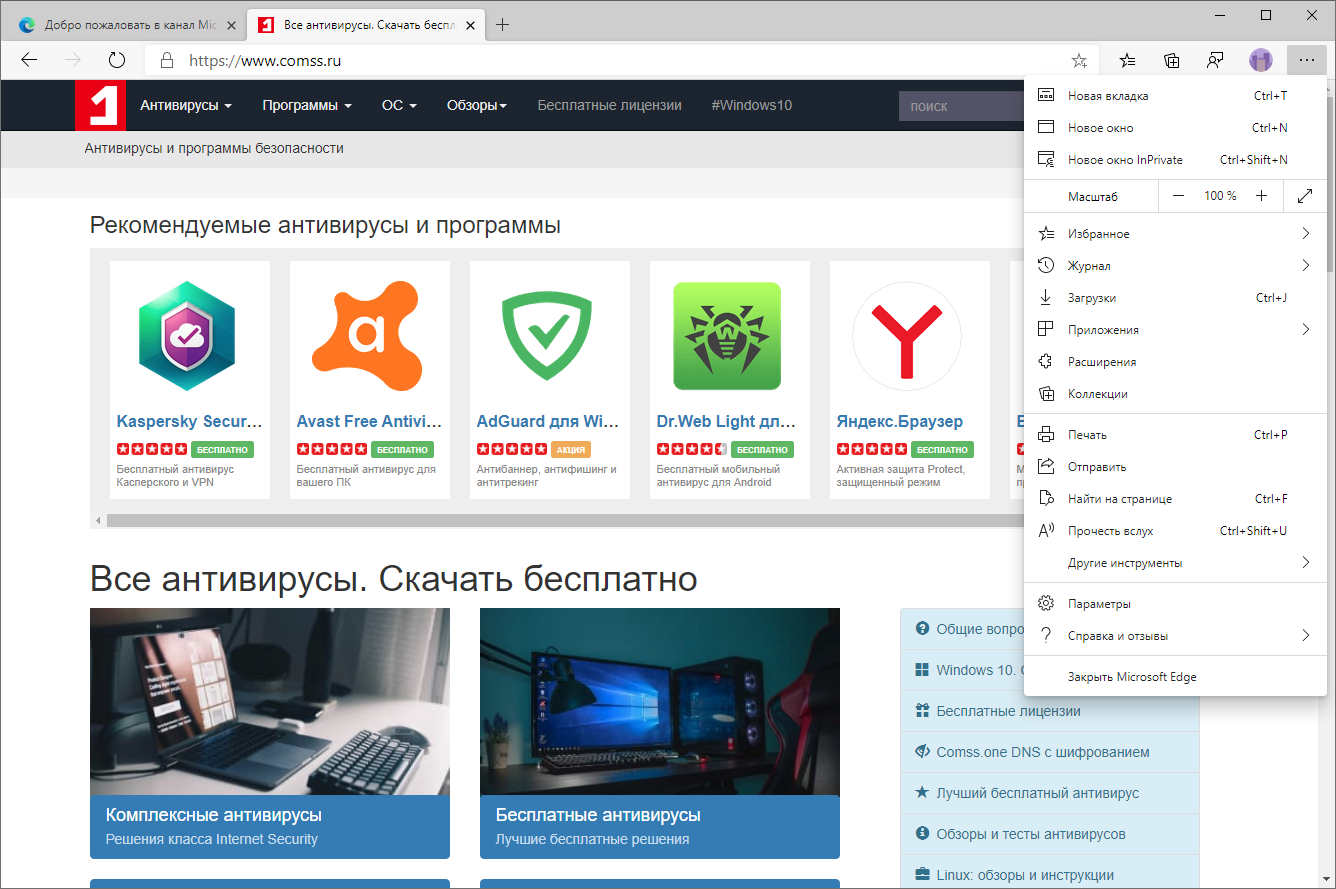Open the '#Windows10' nav link
This screenshot has height=889, width=1336.
click(751, 105)
